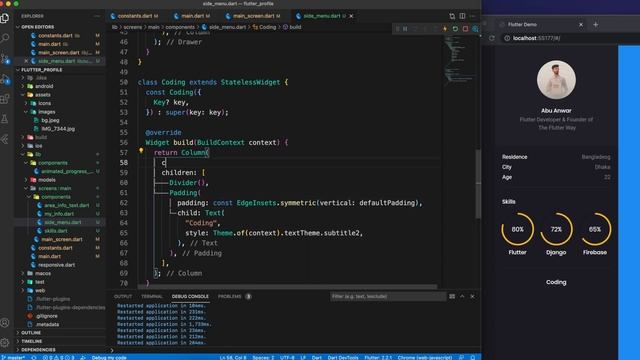The image size is (640, 360).
Task: Open my_info.dart in file tree
Action: [59, 214]
